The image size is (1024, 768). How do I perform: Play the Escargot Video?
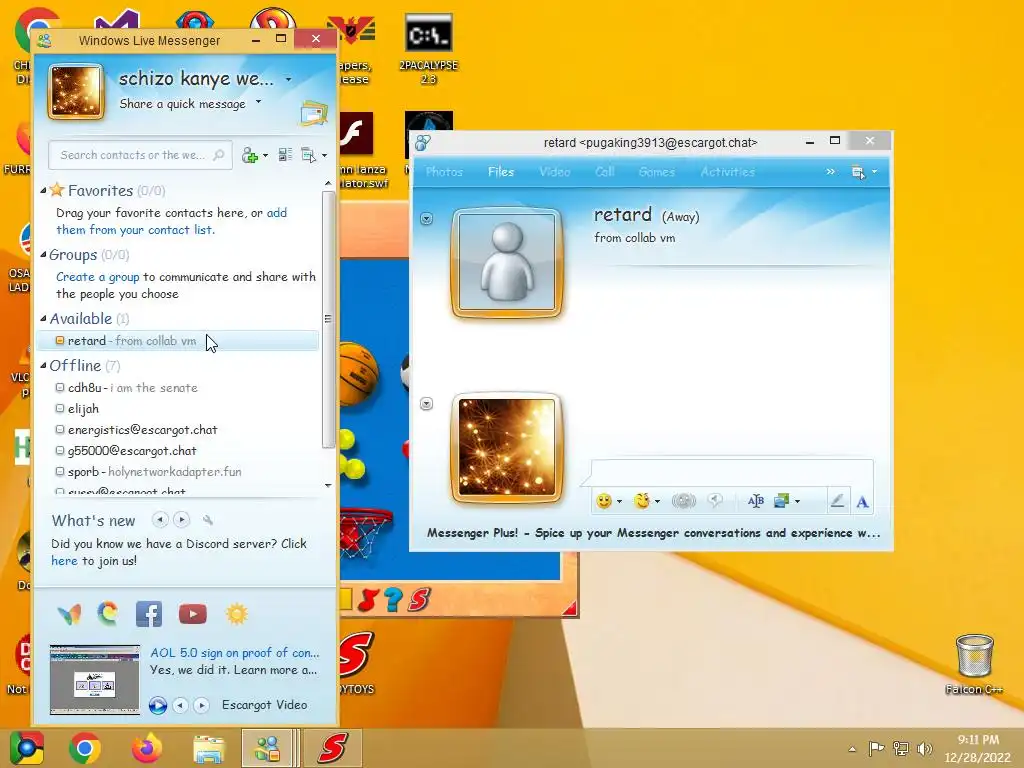click(157, 705)
